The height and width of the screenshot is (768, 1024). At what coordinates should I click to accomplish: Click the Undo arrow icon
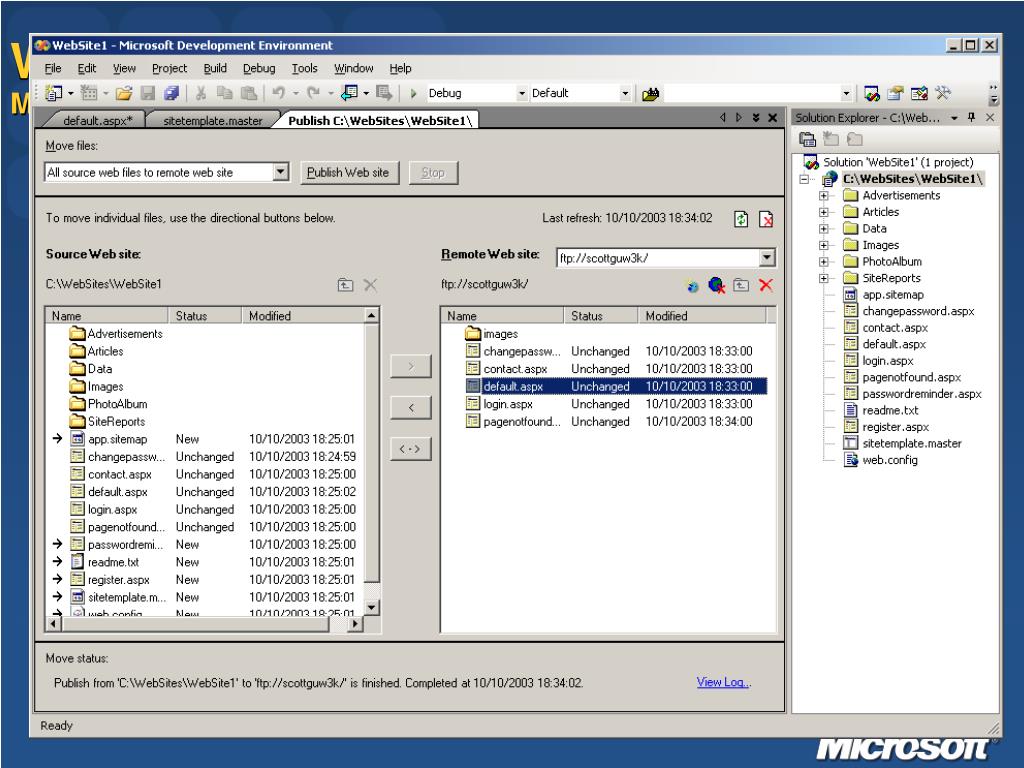[x=279, y=93]
